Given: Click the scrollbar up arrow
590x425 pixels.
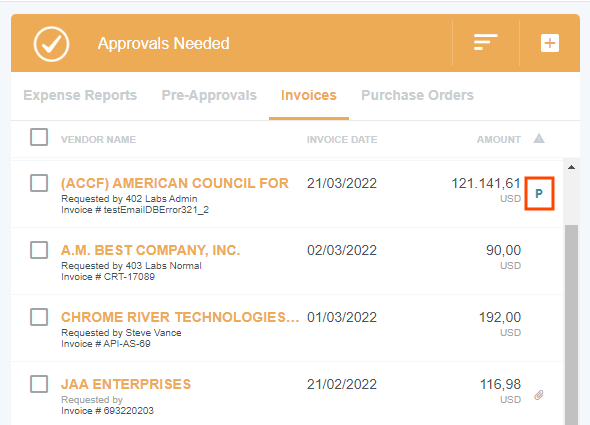Looking at the screenshot, I should click(x=571, y=167).
